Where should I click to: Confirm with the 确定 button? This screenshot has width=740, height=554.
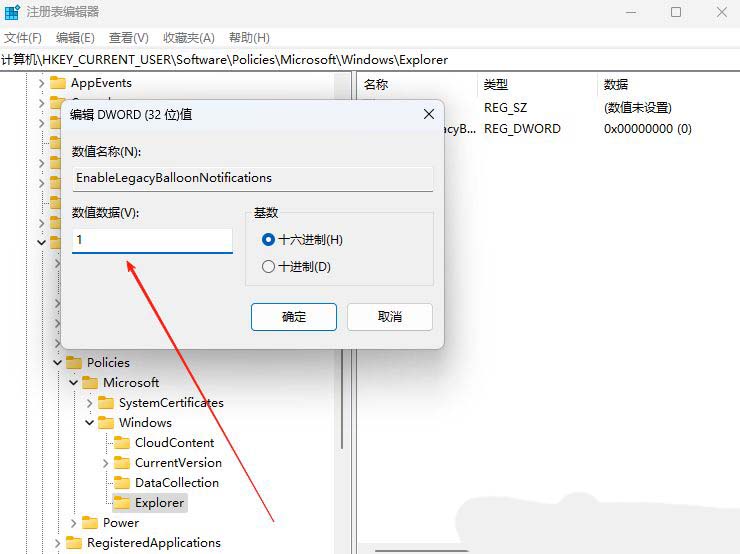coord(294,317)
